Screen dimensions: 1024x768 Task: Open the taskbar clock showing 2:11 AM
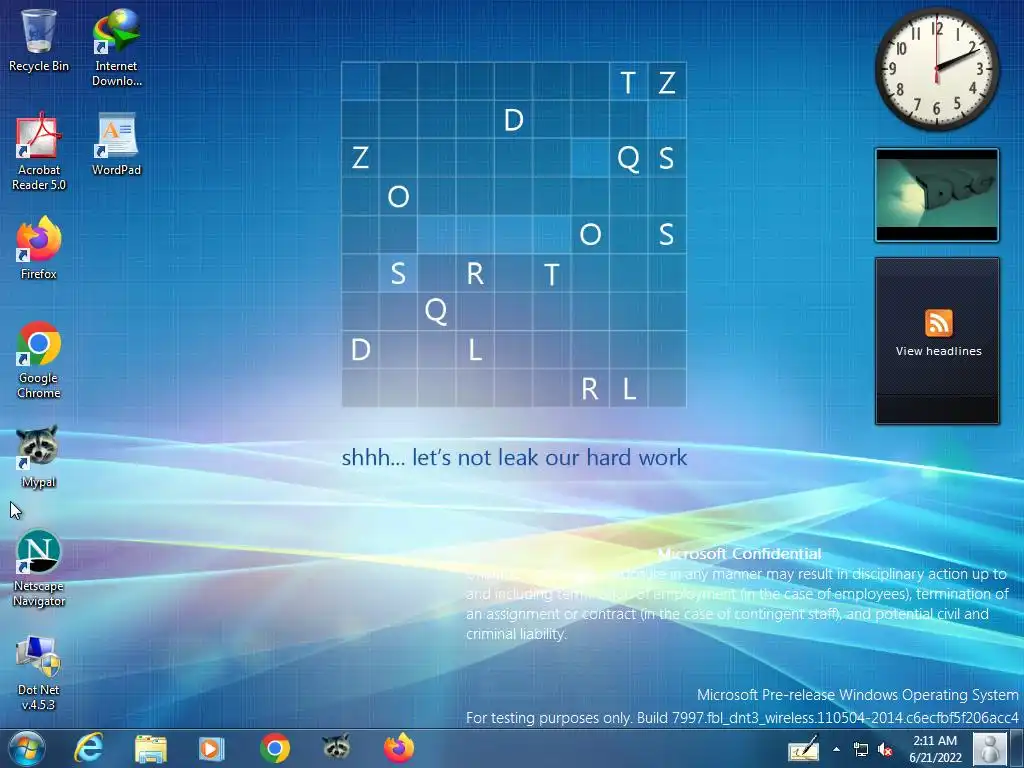935,748
